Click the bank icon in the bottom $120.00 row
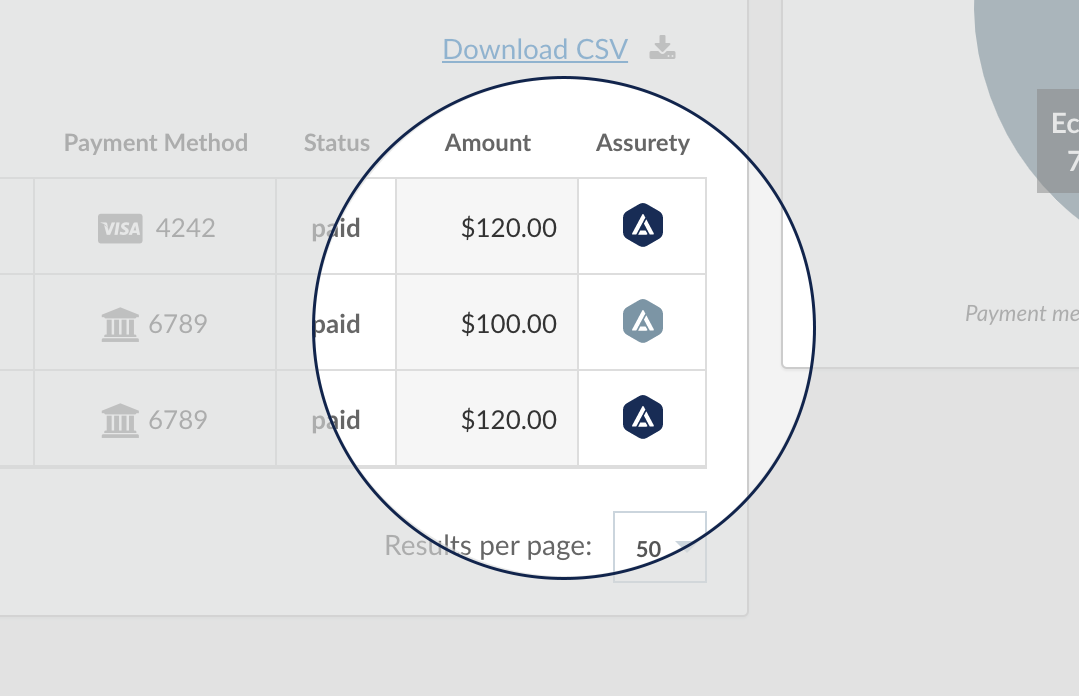 click(120, 421)
